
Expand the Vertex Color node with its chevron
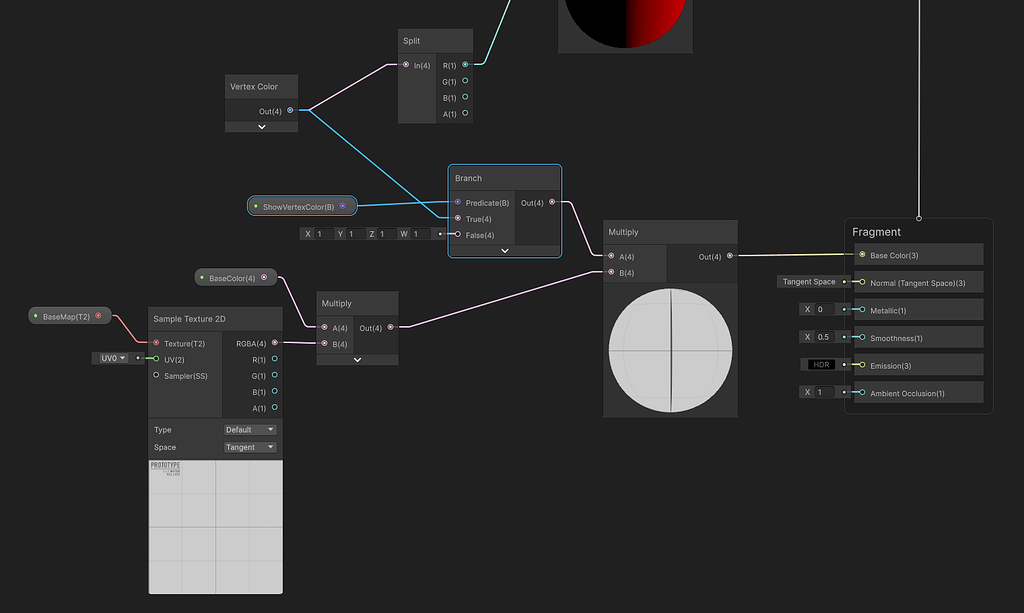pyautogui.click(x=261, y=126)
